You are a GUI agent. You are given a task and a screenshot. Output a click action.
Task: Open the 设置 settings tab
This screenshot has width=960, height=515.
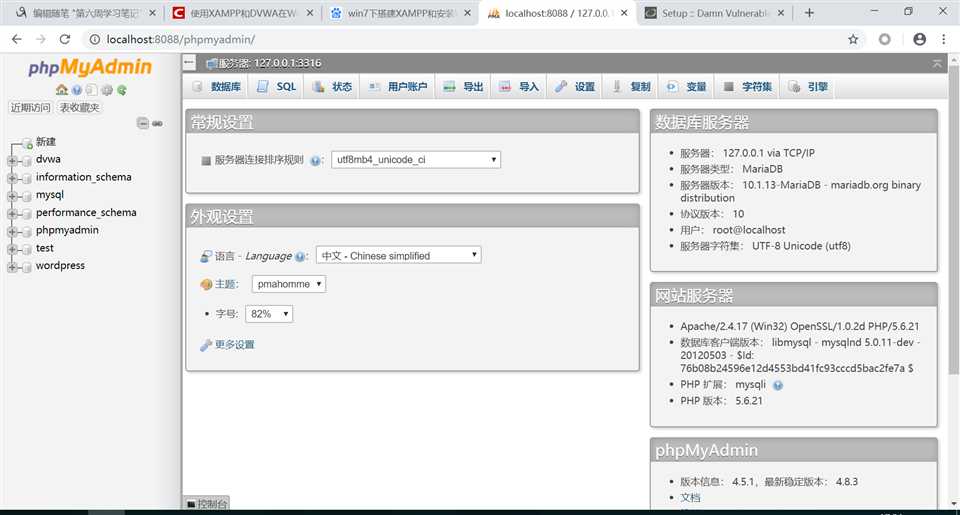574,87
